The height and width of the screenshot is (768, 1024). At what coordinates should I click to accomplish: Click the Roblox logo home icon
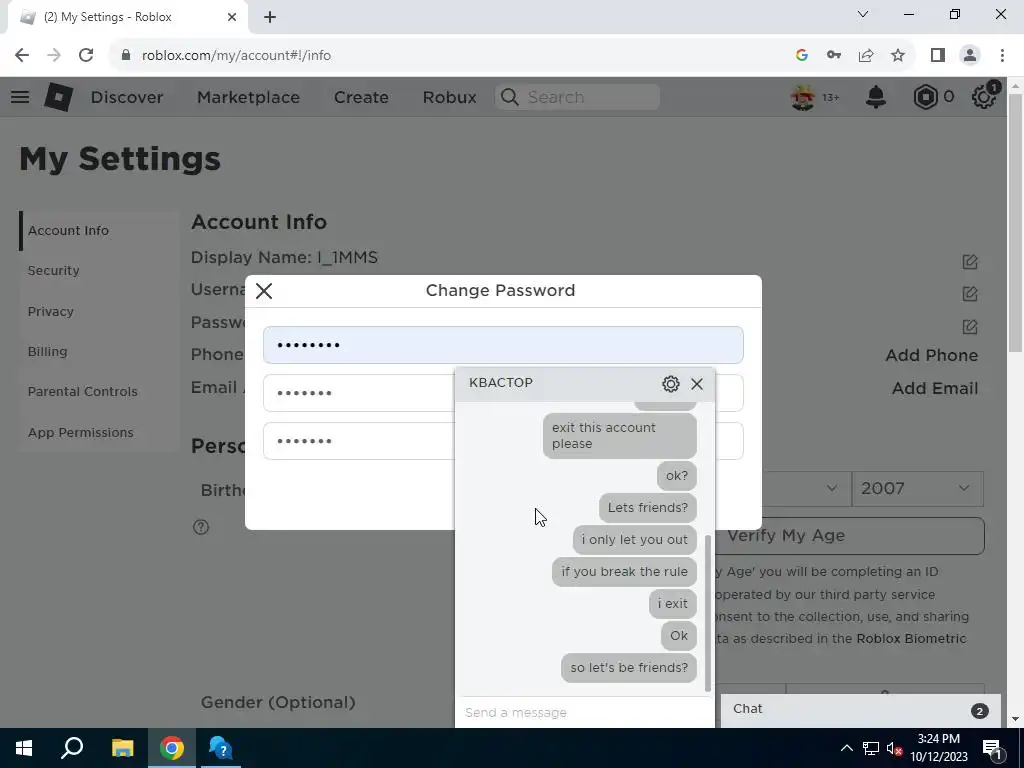click(x=58, y=97)
